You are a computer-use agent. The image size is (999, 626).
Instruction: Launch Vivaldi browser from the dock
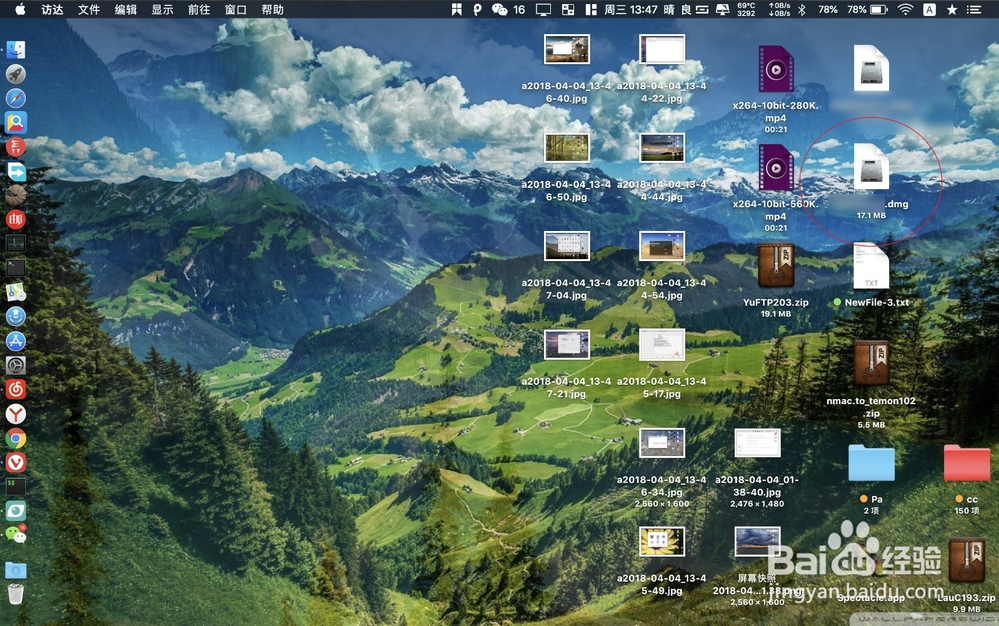[x=16, y=462]
